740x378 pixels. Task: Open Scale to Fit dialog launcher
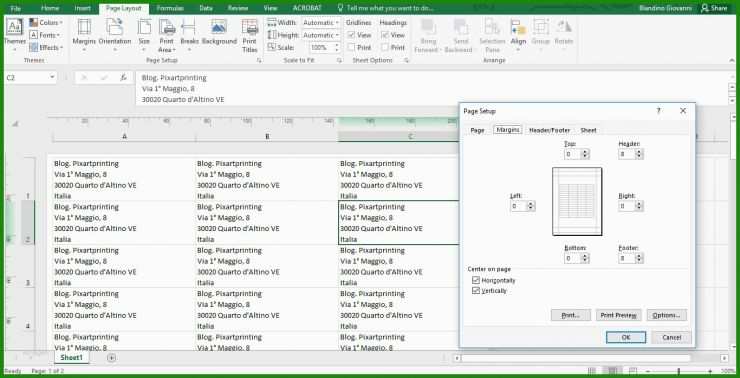coord(339,60)
